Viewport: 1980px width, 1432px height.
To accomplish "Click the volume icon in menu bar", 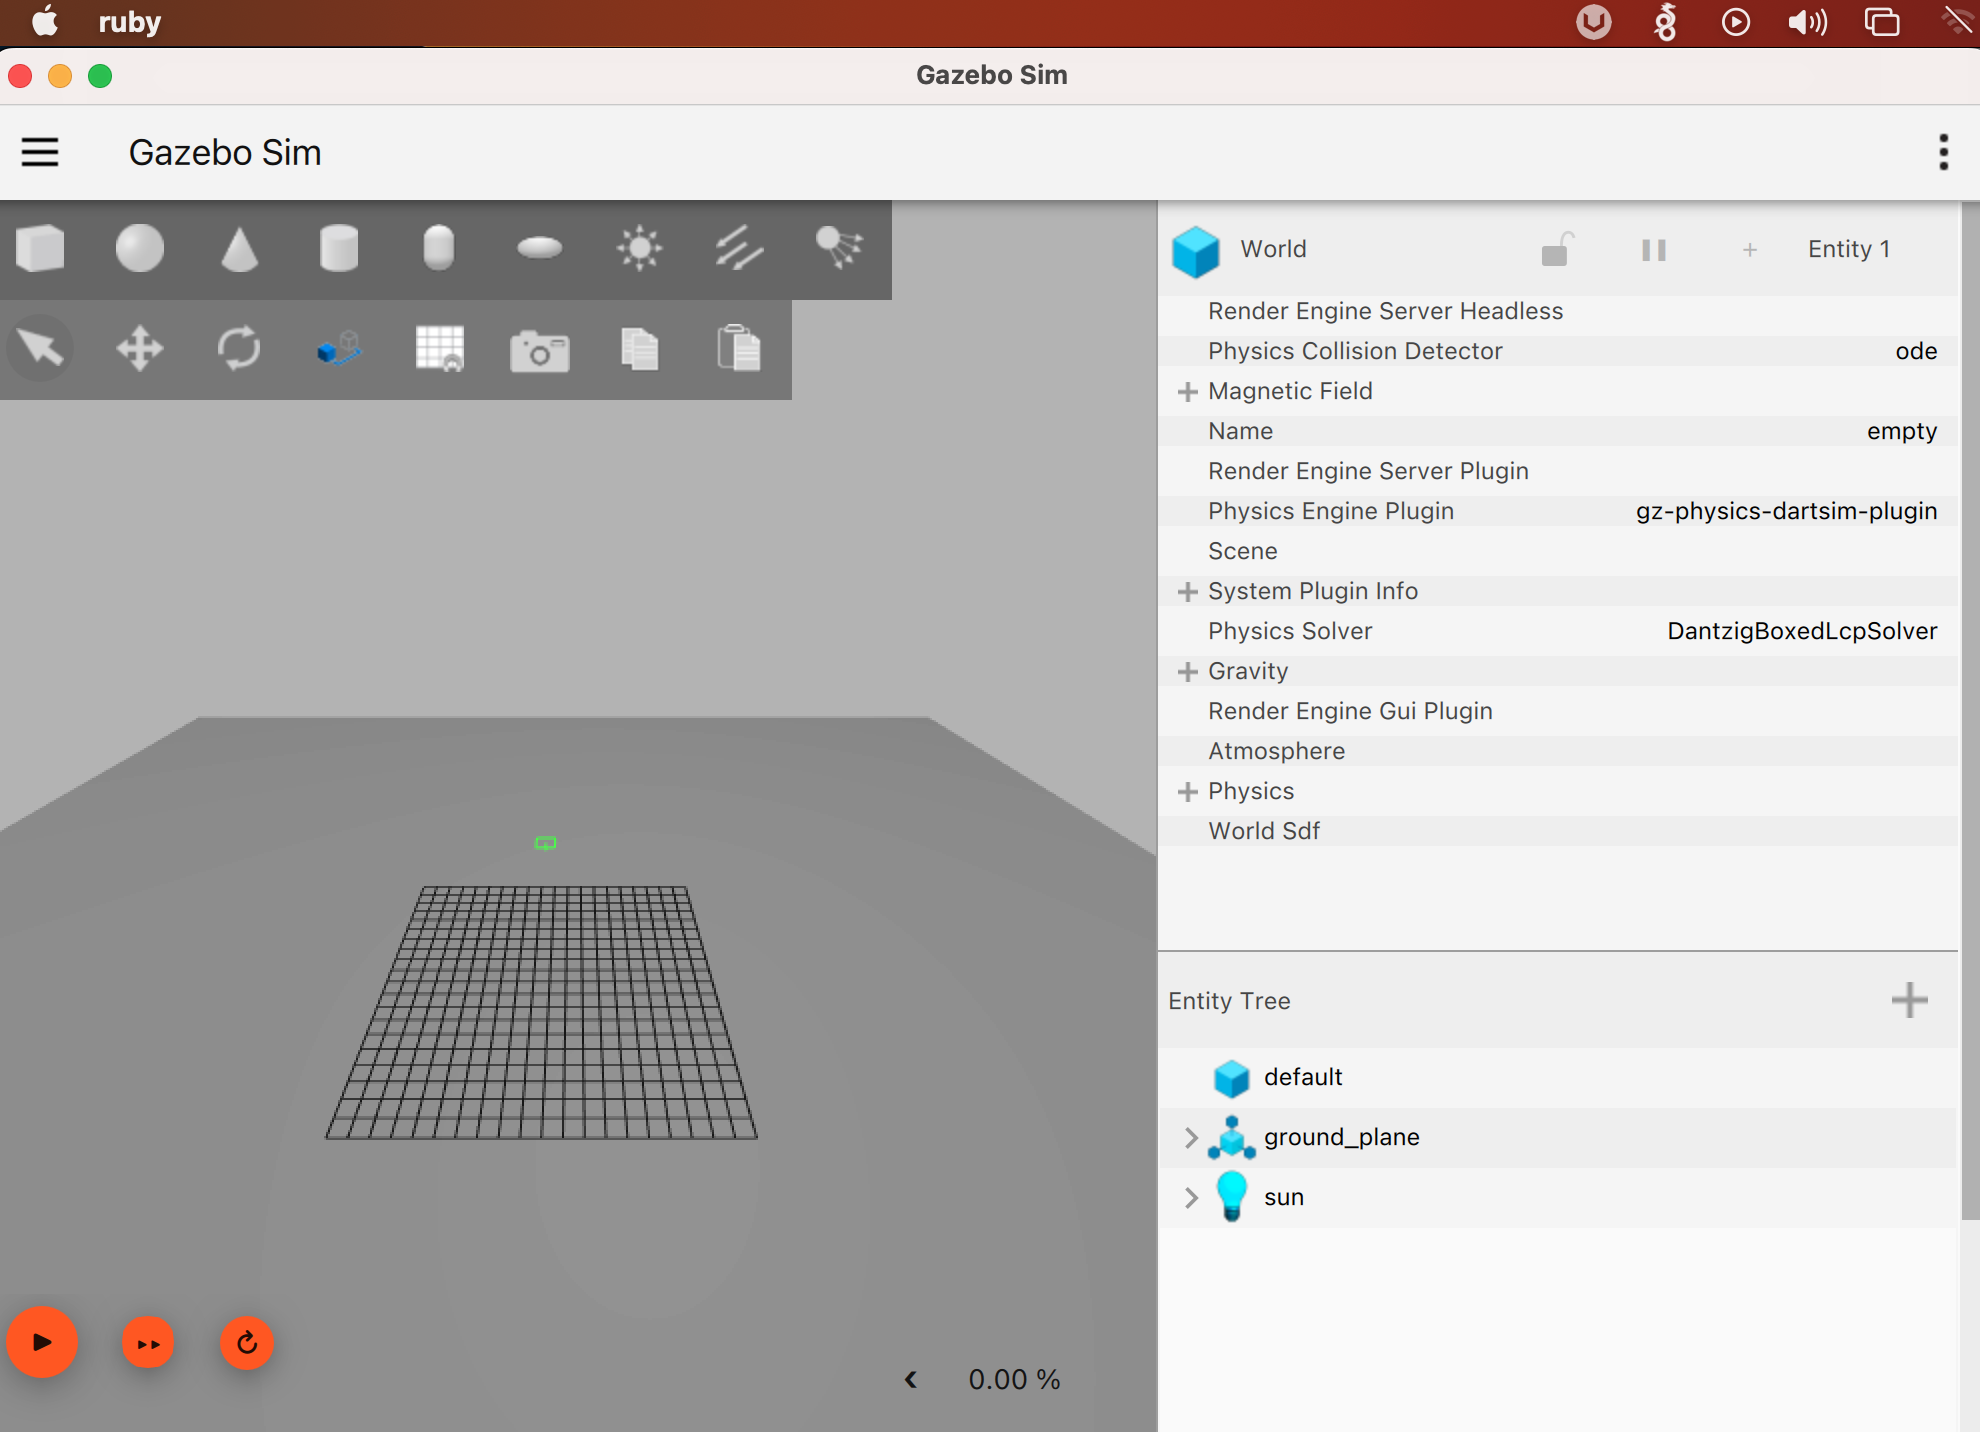I will (1808, 21).
